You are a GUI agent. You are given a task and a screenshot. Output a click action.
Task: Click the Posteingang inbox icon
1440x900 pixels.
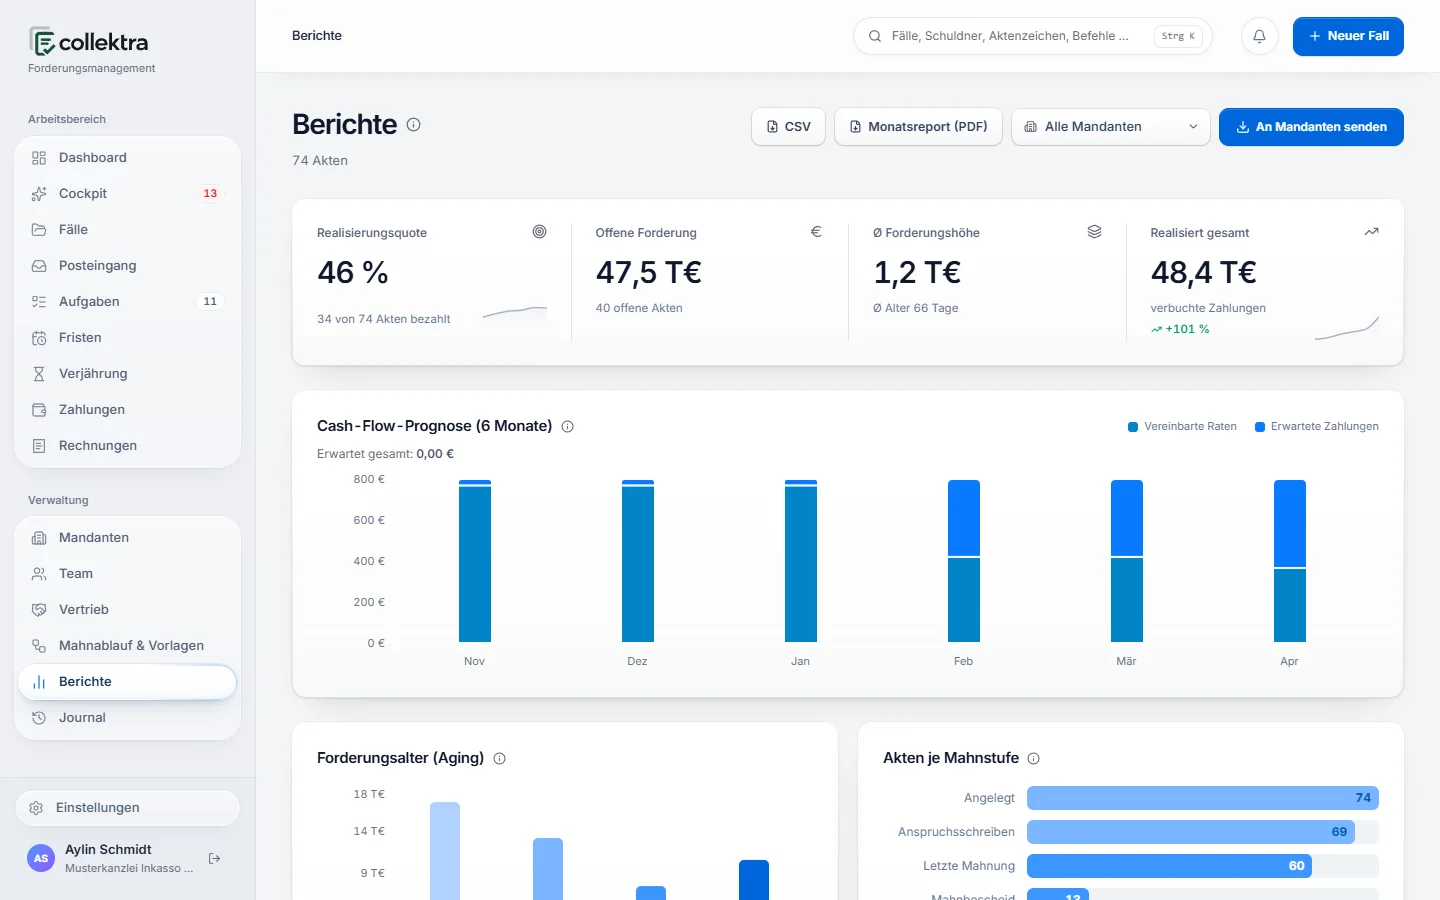coord(39,266)
